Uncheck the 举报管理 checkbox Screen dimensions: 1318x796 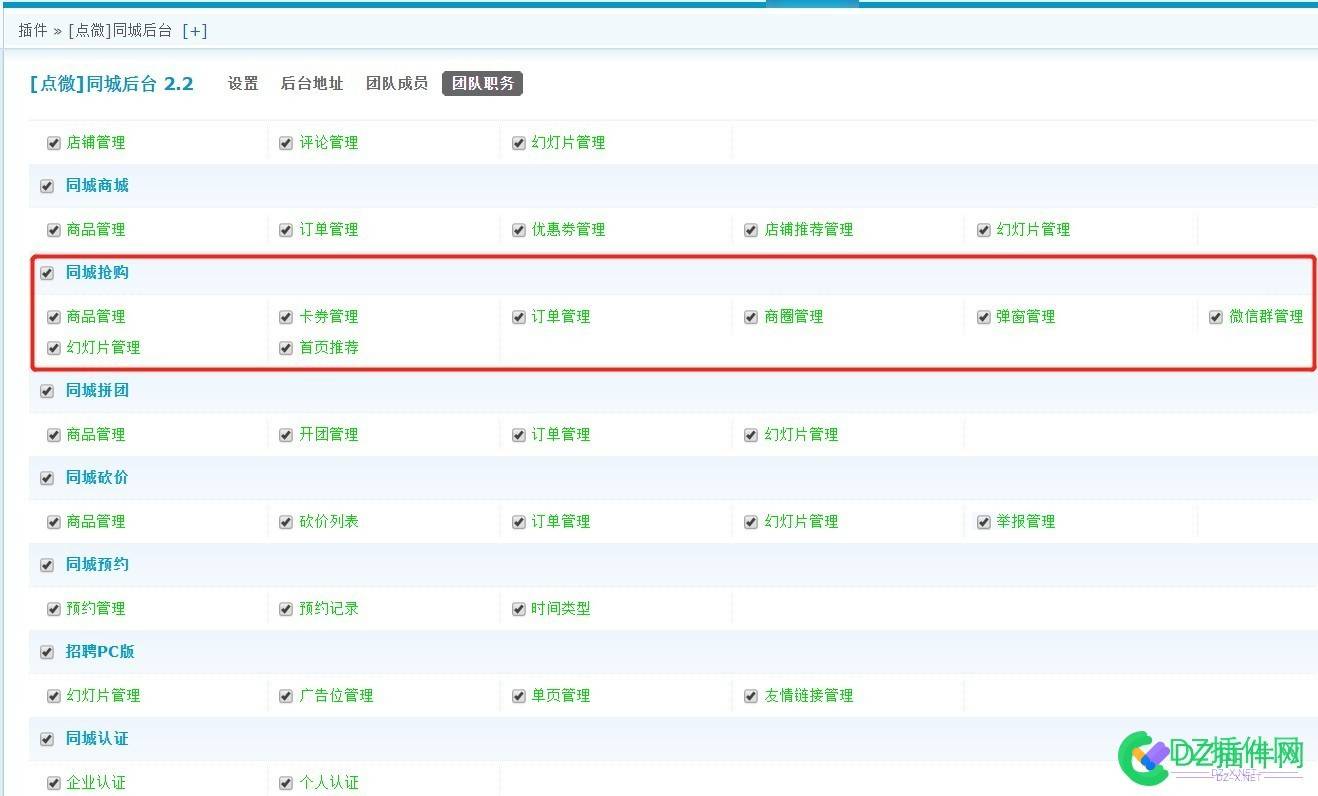pos(983,522)
